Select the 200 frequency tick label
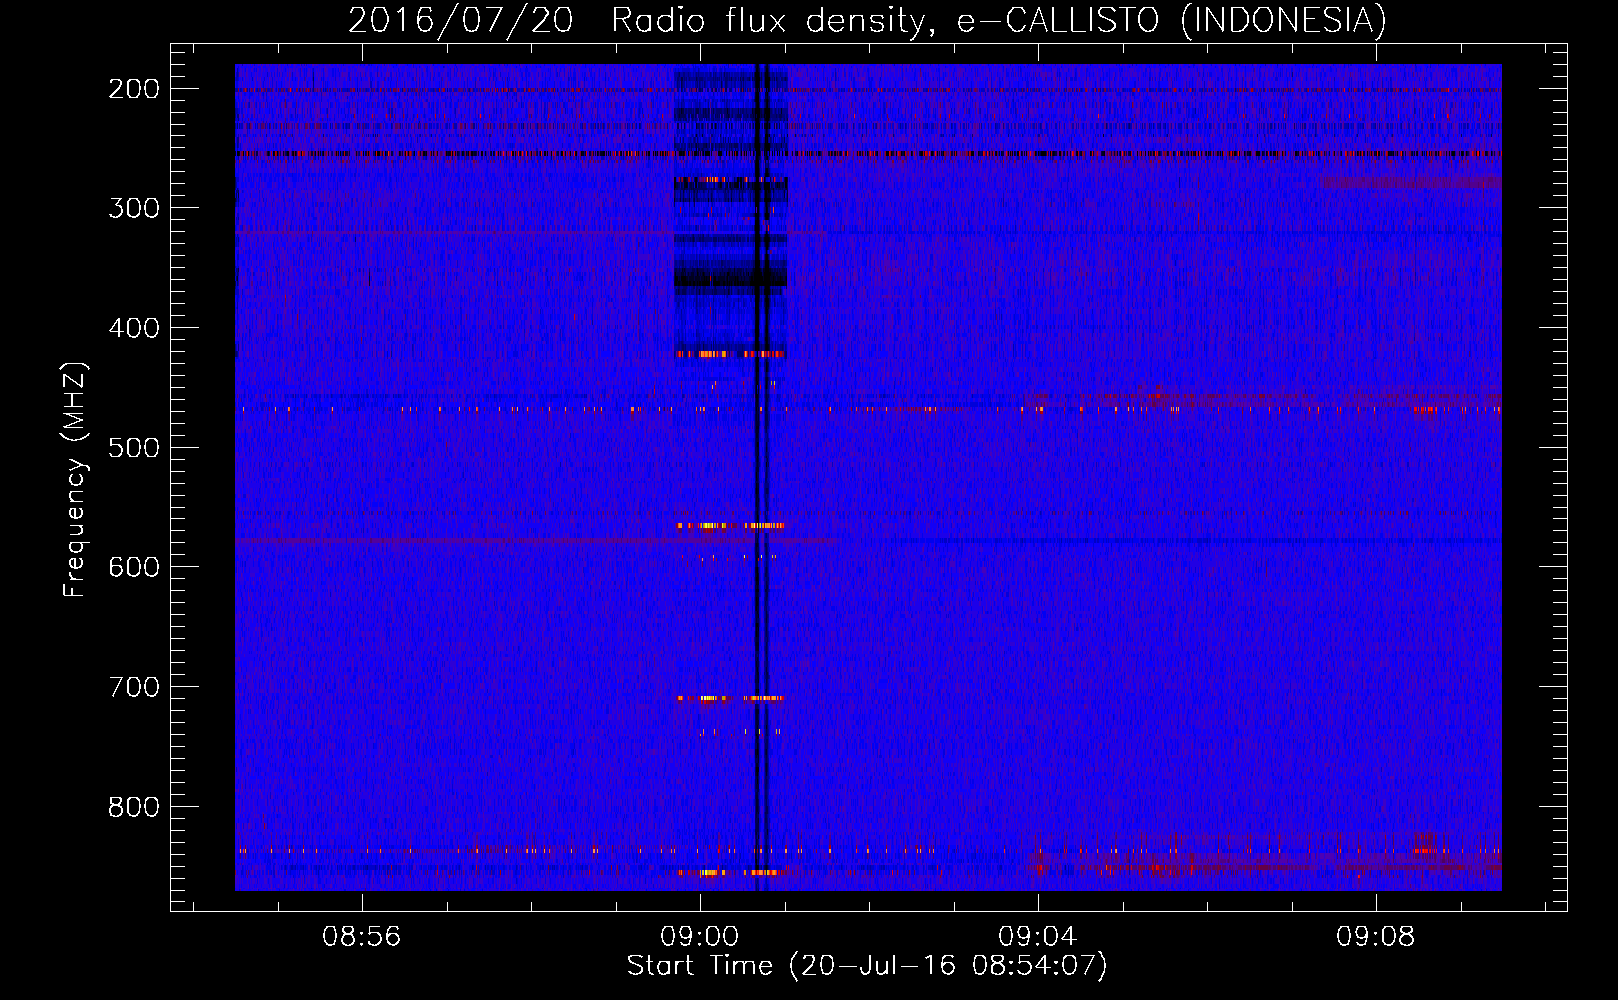This screenshot has width=1618, height=1000. coord(134,89)
